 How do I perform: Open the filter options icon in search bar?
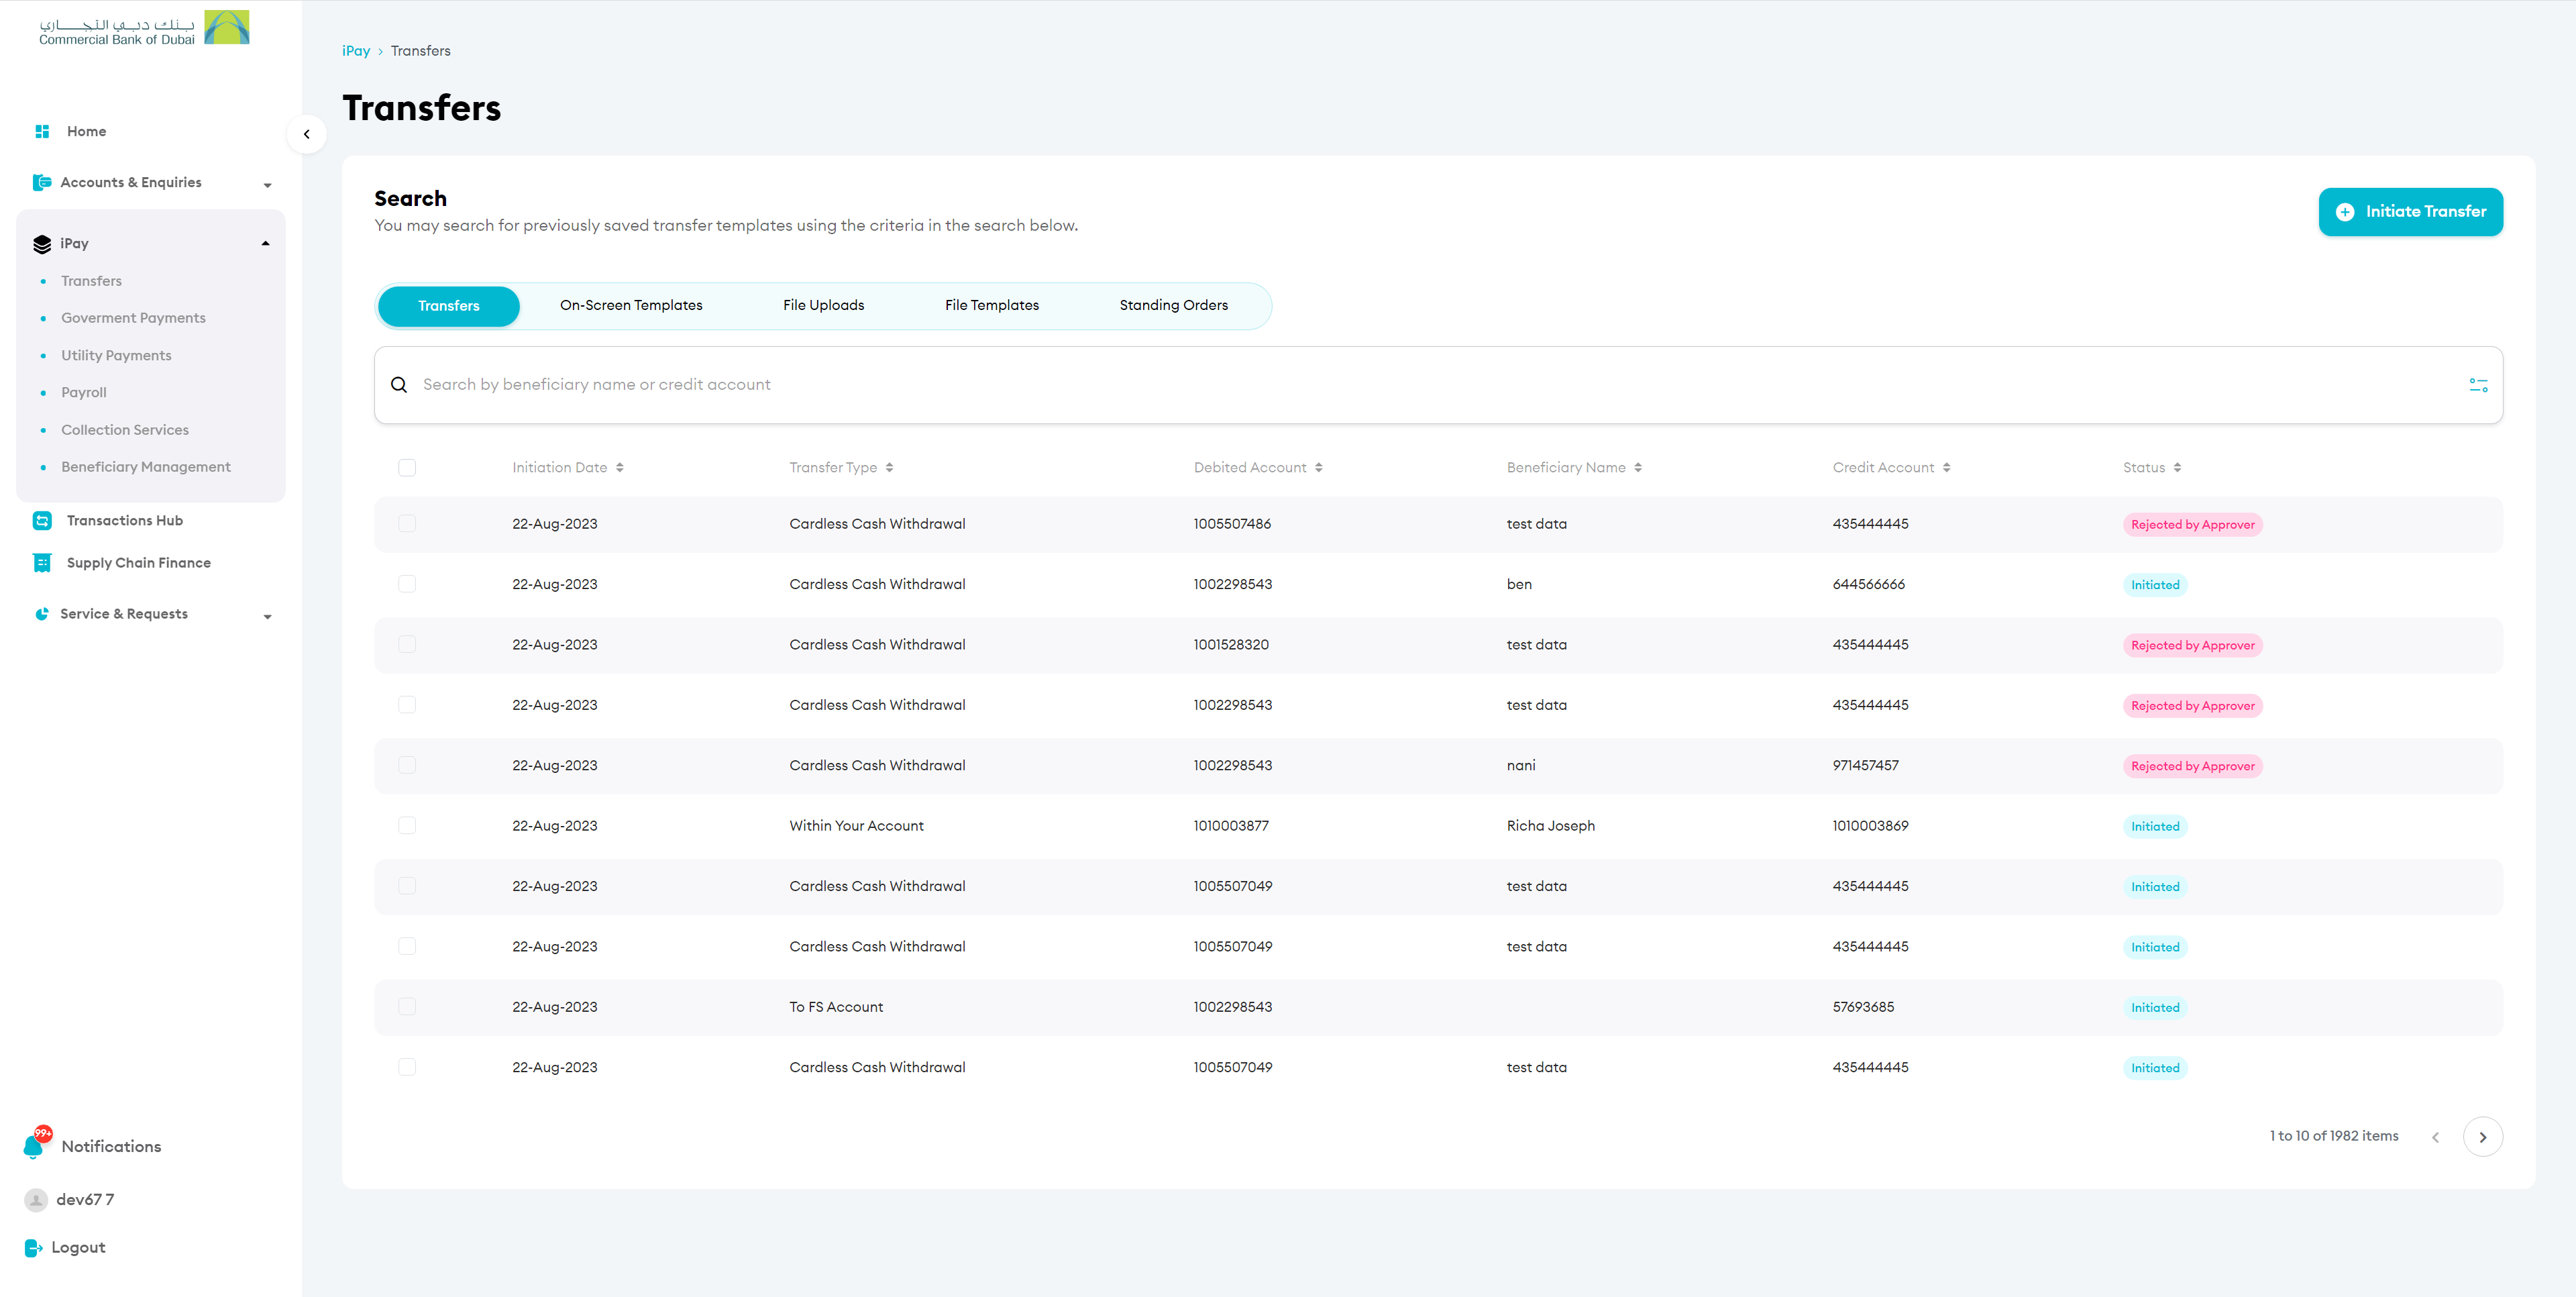click(2478, 385)
